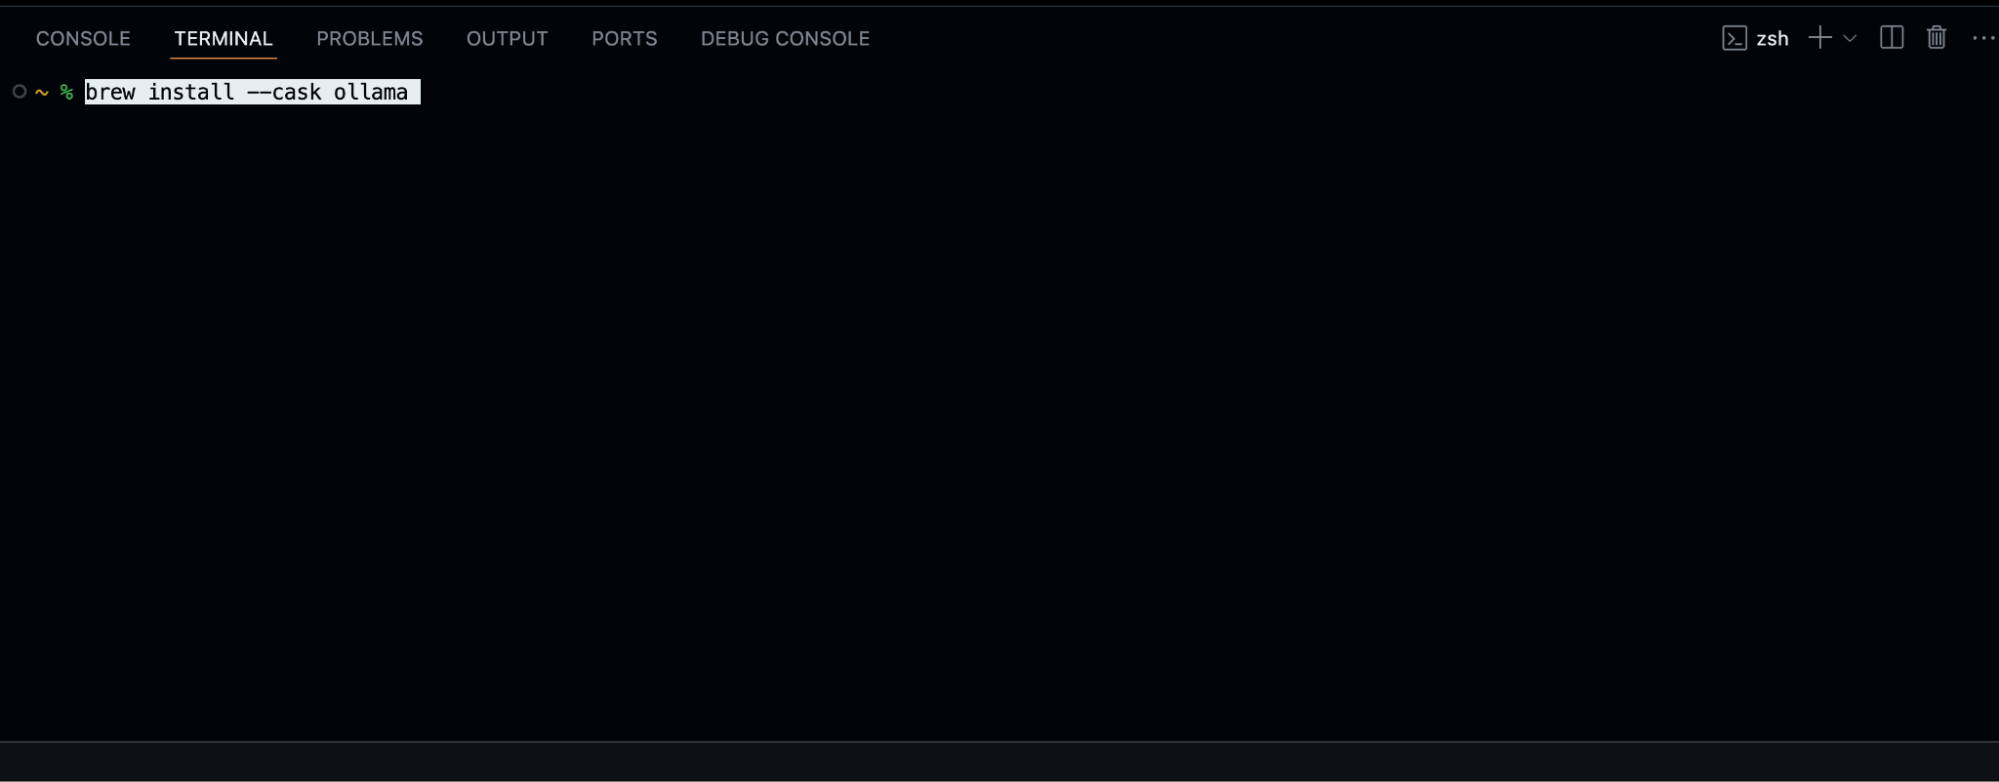Expand the launch profile chevron dropdown
This screenshot has width=1999, height=782.
[1850, 38]
